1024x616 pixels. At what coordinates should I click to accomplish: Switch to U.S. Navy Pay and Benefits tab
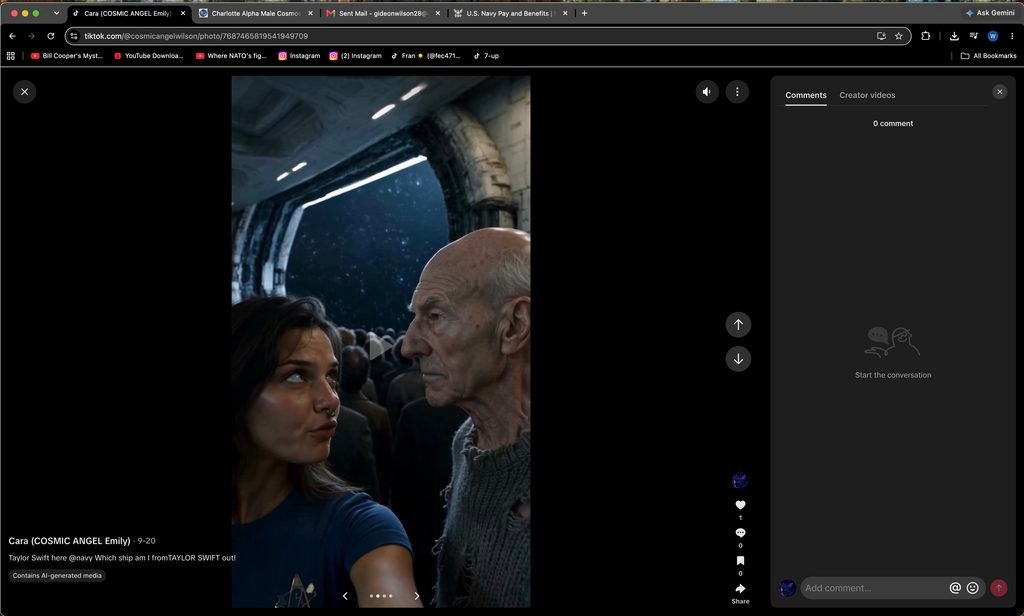pos(510,13)
